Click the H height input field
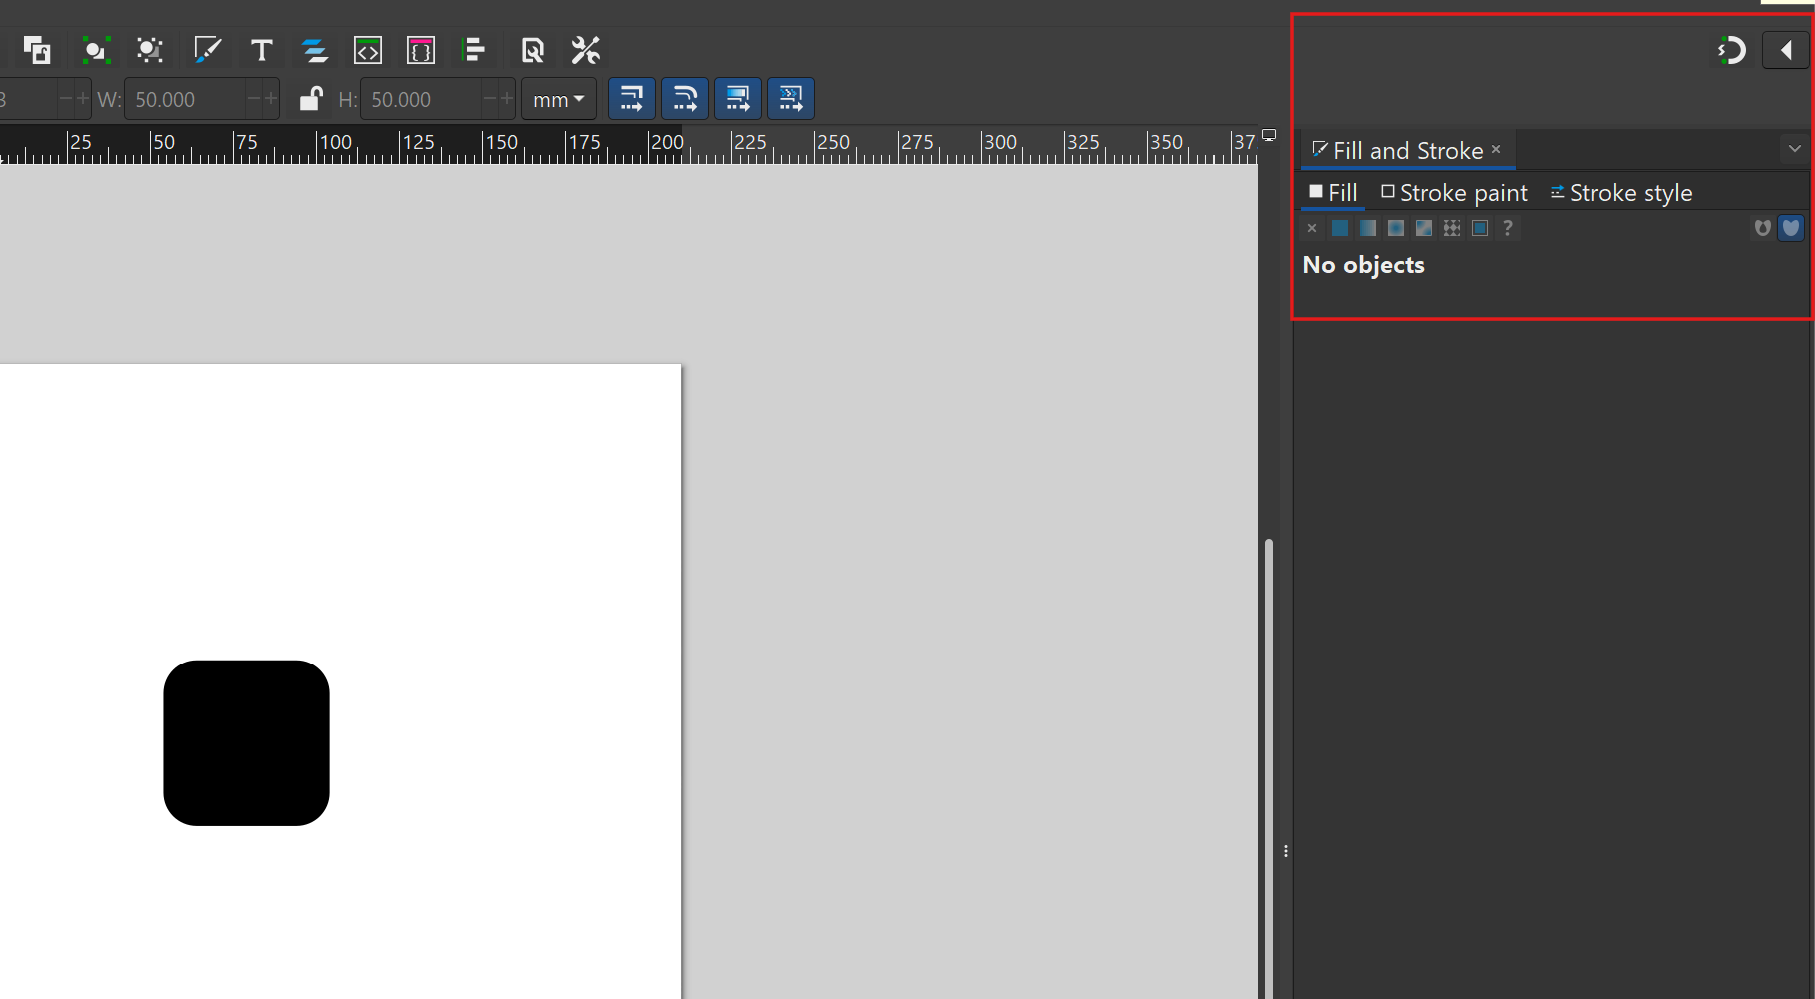This screenshot has width=1815, height=999. pyautogui.click(x=420, y=99)
